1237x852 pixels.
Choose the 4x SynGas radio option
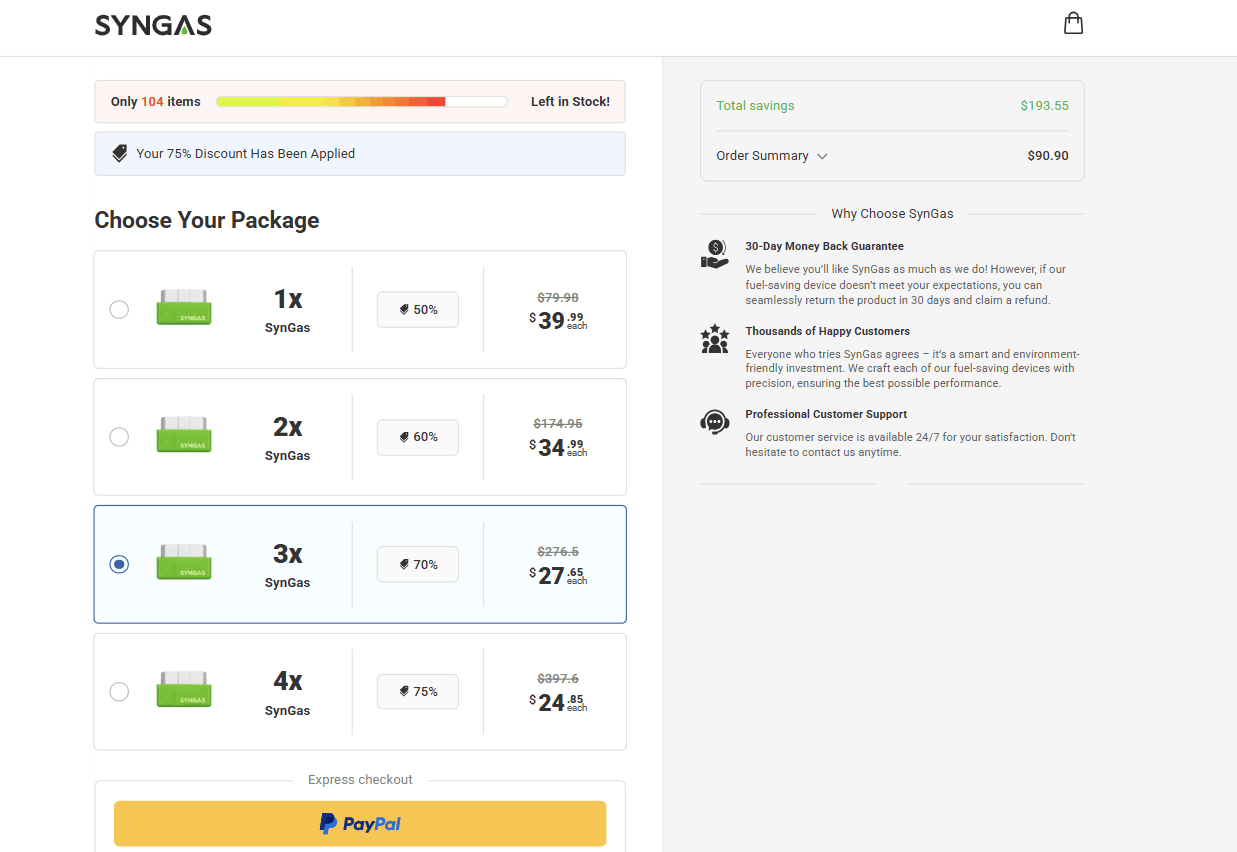119,692
